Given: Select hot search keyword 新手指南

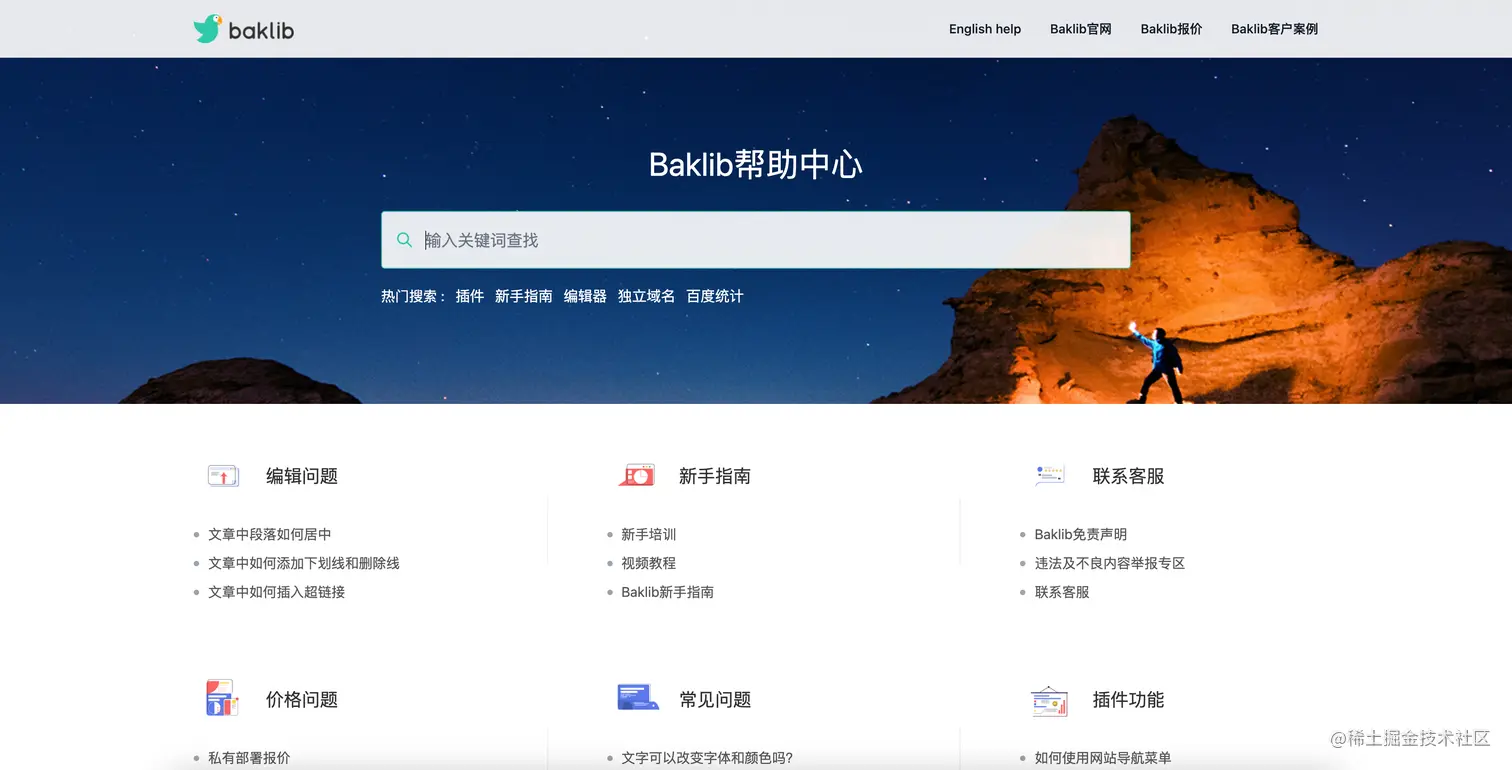Looking at the screenshot, I should pos(524,296).
